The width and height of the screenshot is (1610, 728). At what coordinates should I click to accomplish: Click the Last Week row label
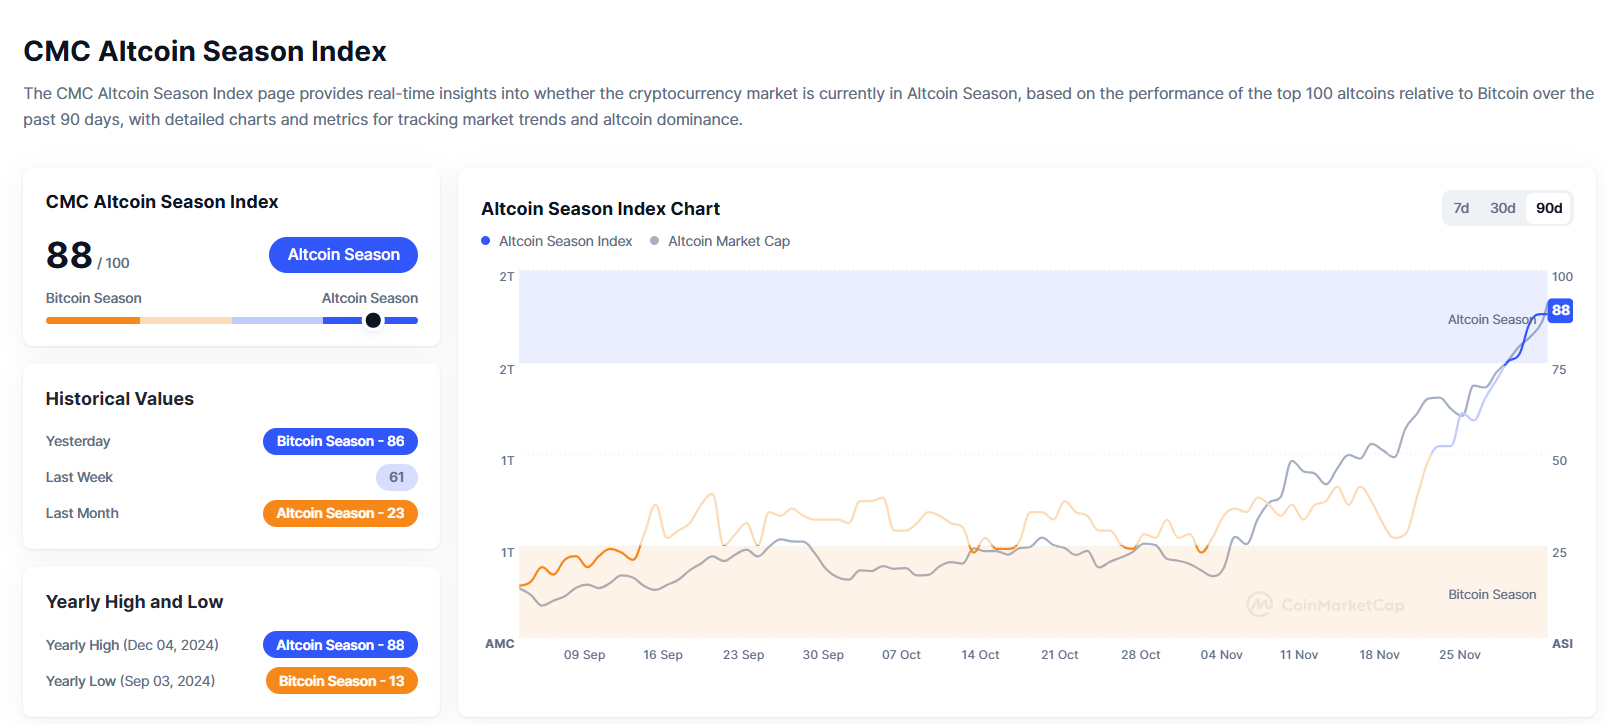pyautogui.click(x=79, y=477)
